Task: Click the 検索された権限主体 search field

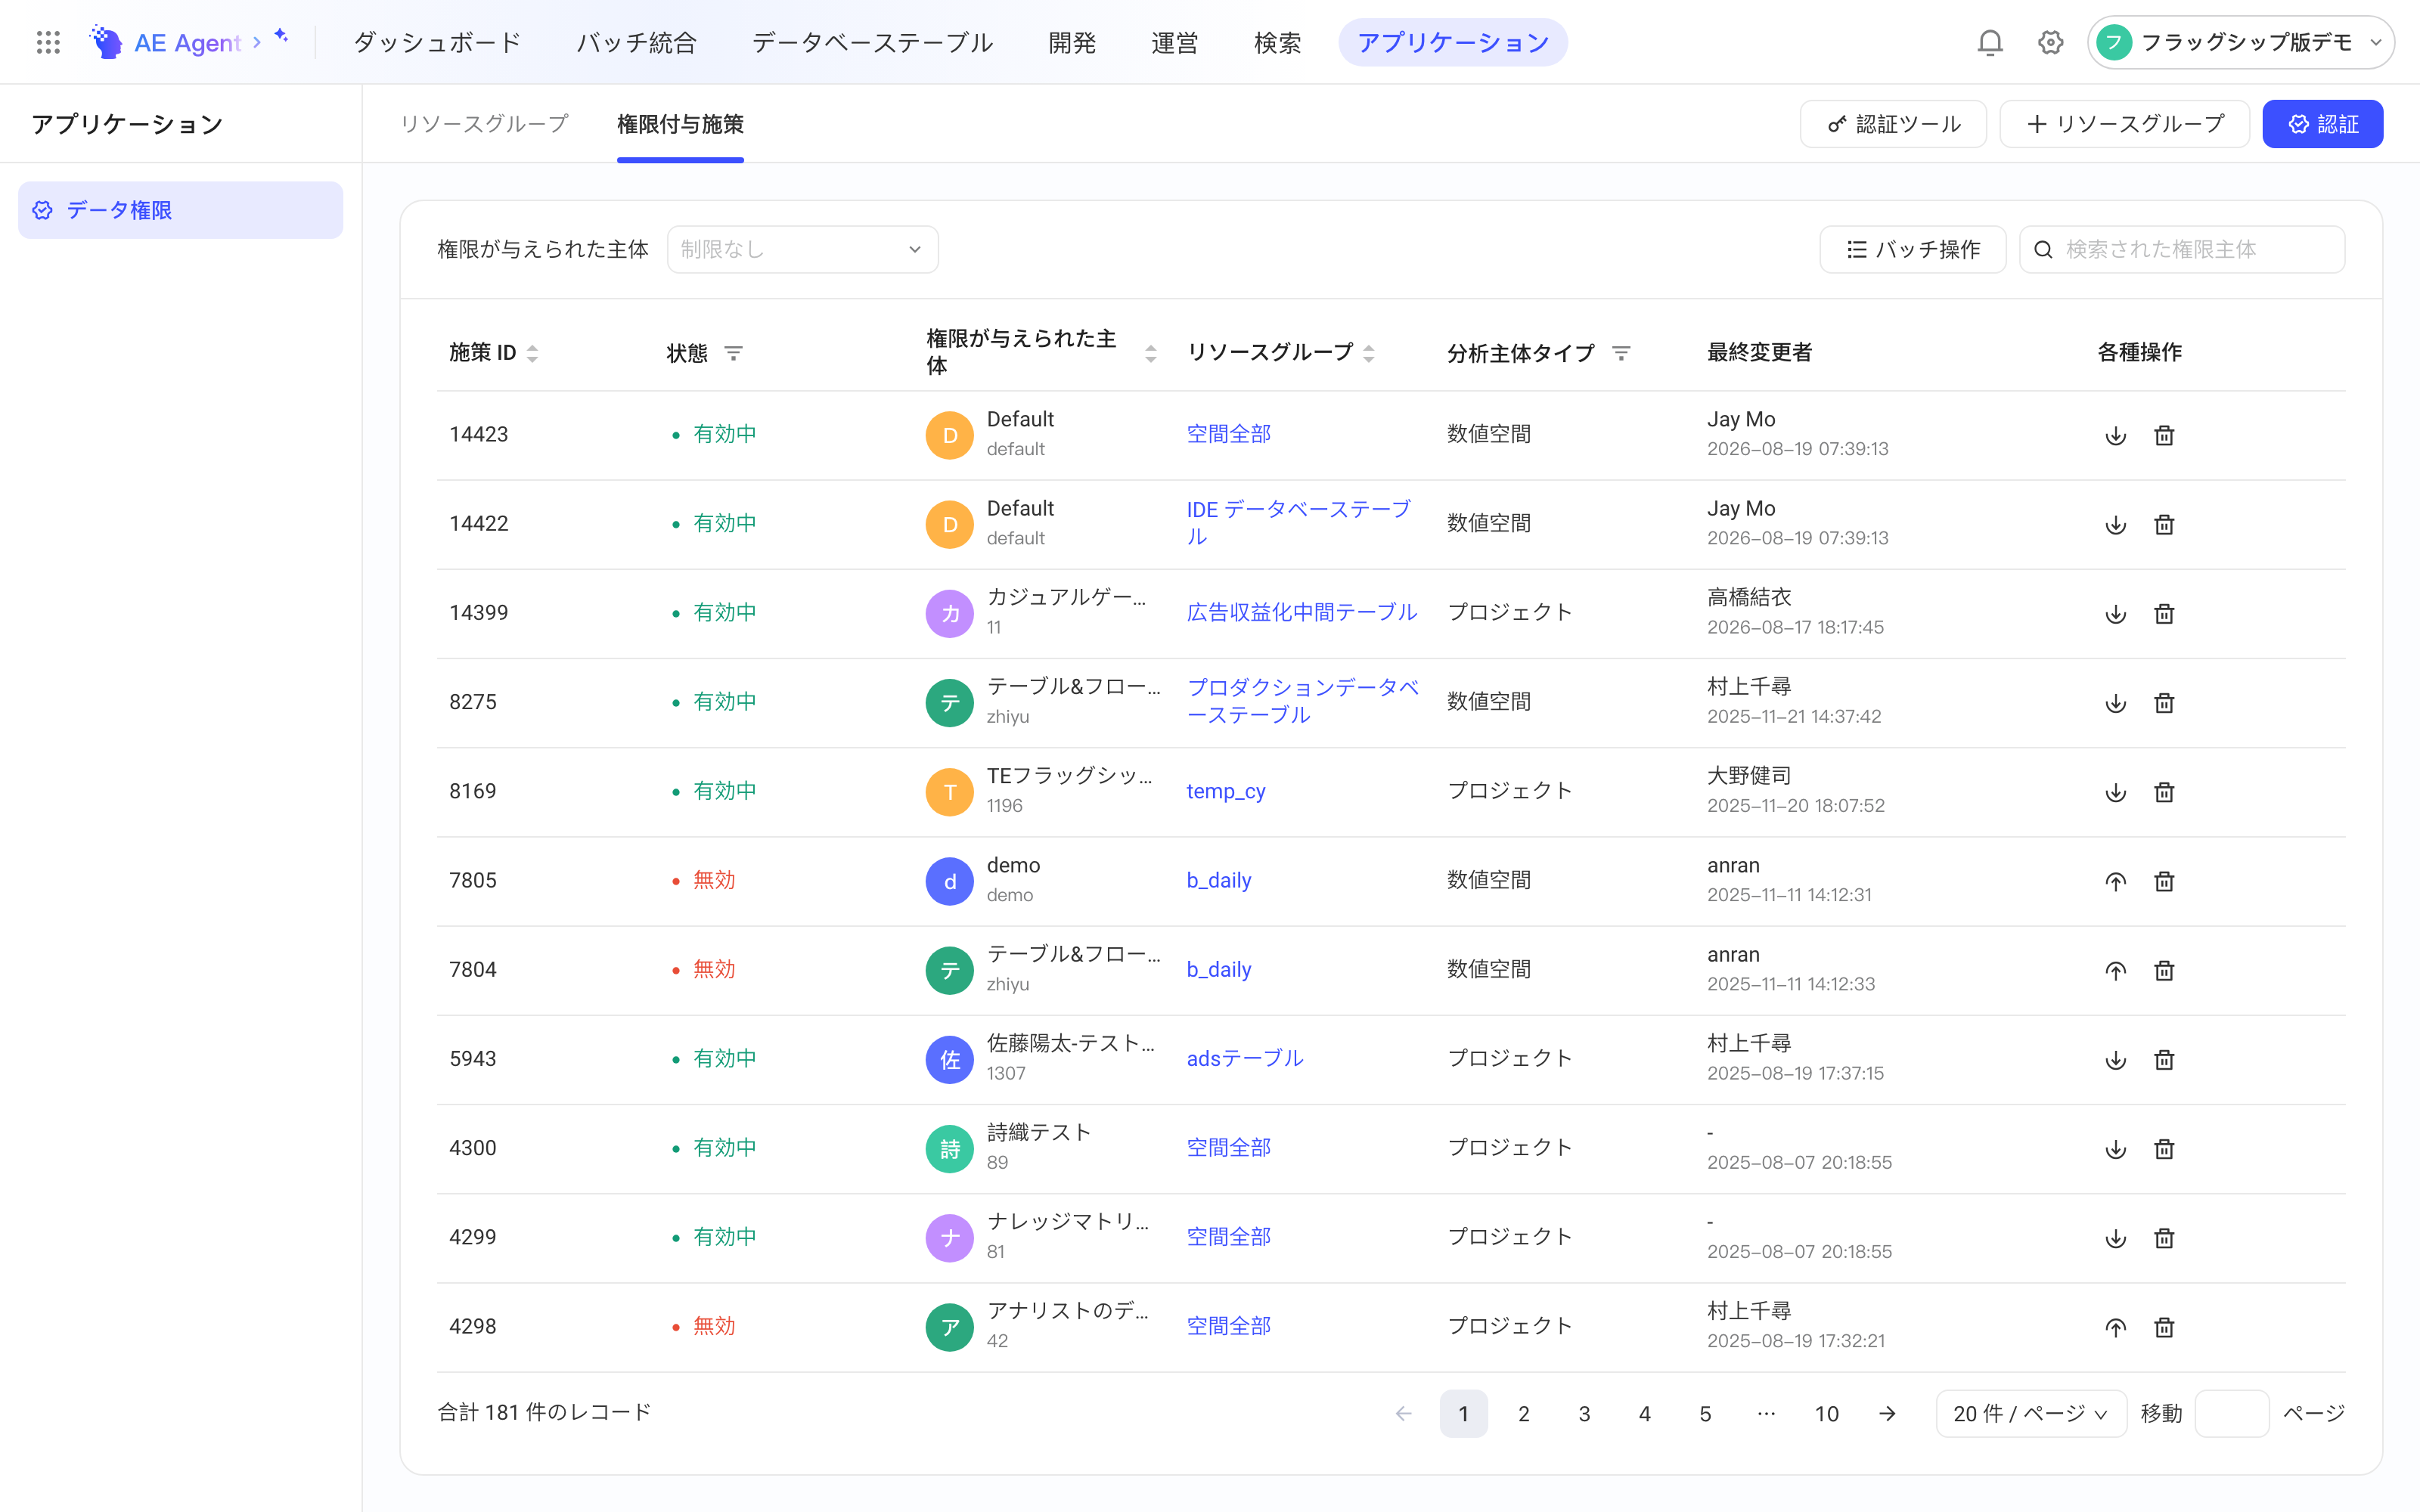Action: click(x=2182, y=249)
